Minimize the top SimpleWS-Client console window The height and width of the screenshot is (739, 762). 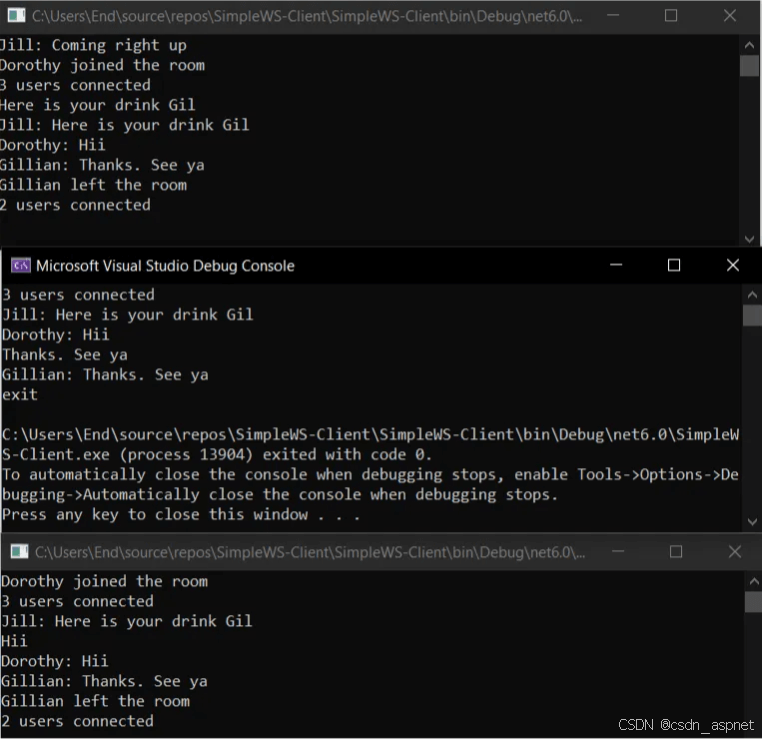(613, 16)
